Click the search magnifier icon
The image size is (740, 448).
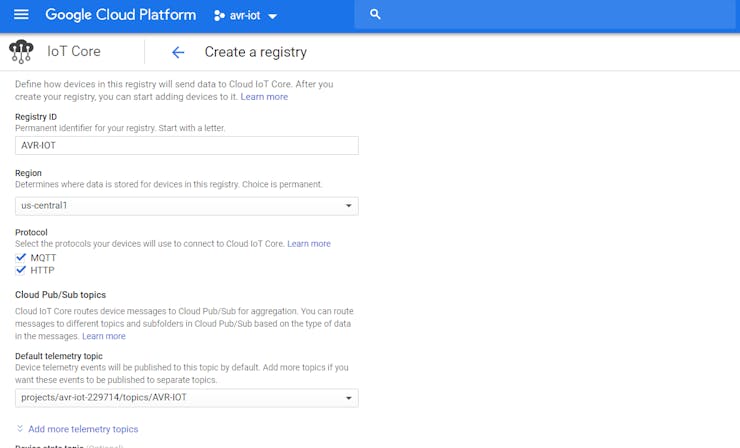[375, 14]
